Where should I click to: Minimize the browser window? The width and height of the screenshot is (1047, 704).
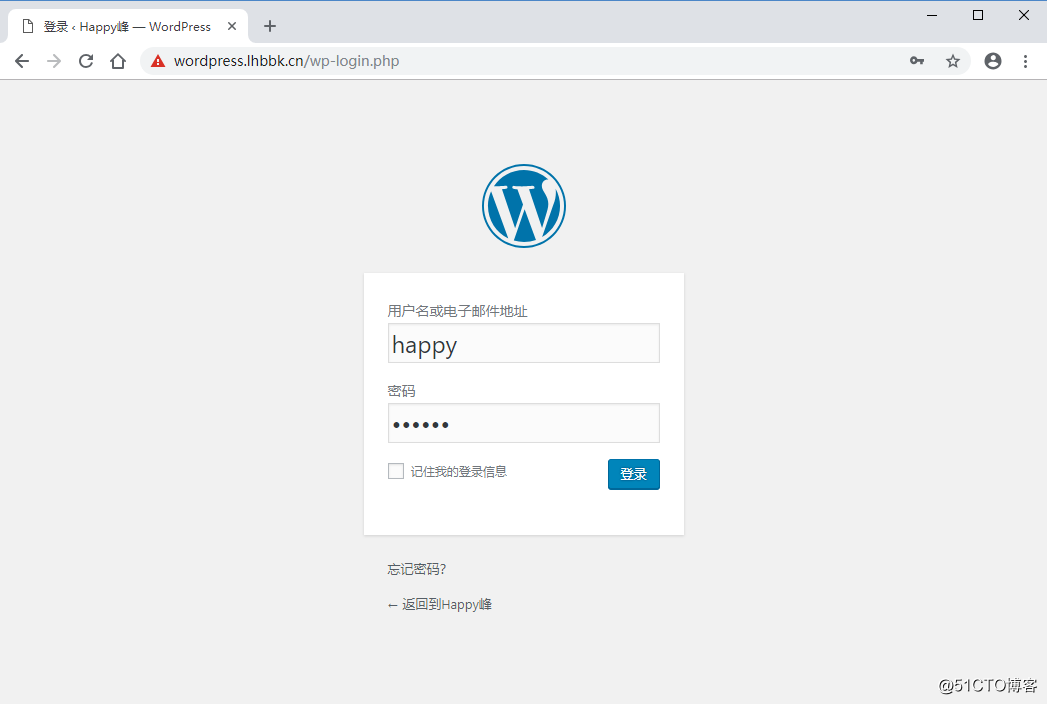(932, 15)
